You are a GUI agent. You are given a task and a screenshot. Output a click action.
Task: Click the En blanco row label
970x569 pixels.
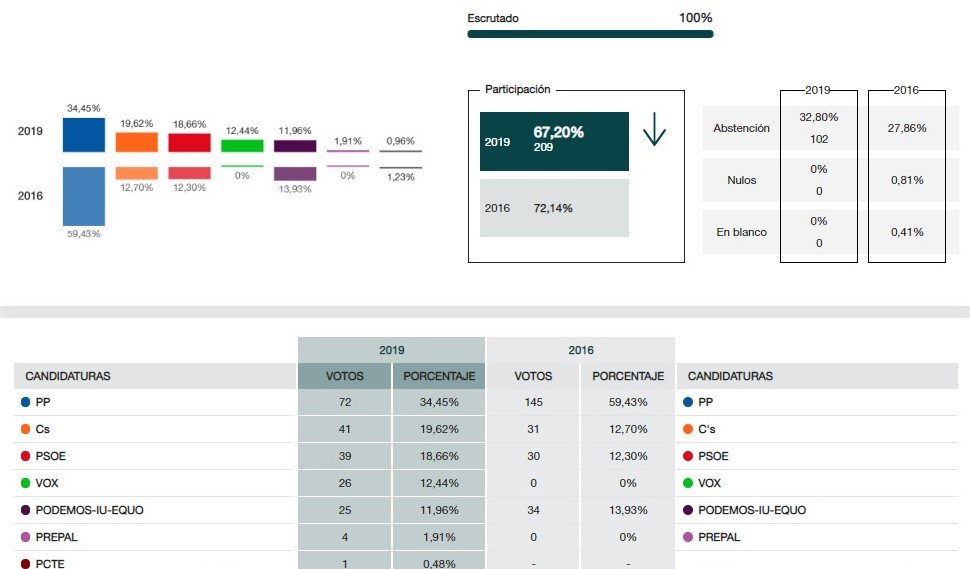coord(741,232)
